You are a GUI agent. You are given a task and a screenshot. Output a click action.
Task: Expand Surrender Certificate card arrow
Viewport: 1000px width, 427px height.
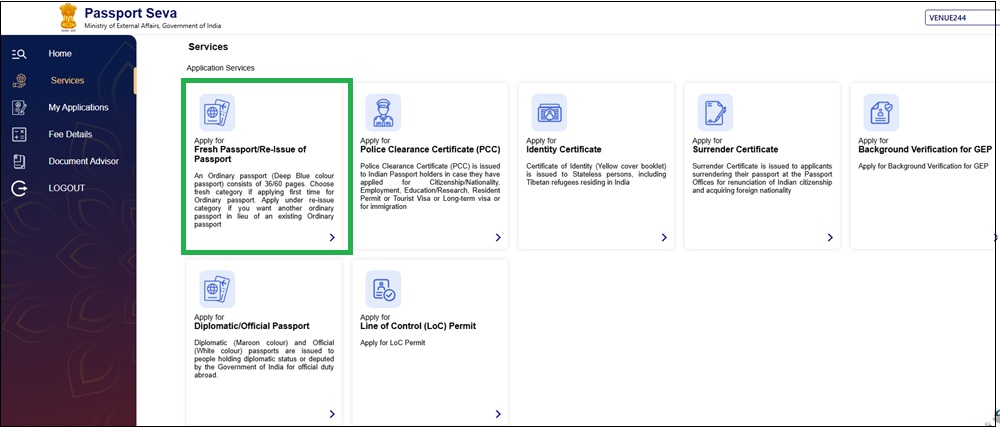[830, 238]
